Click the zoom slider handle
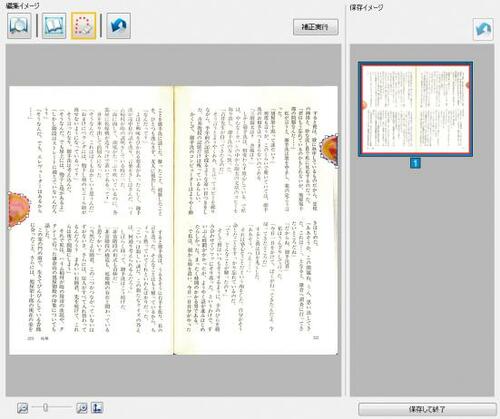Viewport: 500px width, 419px height. click(45, 407)
